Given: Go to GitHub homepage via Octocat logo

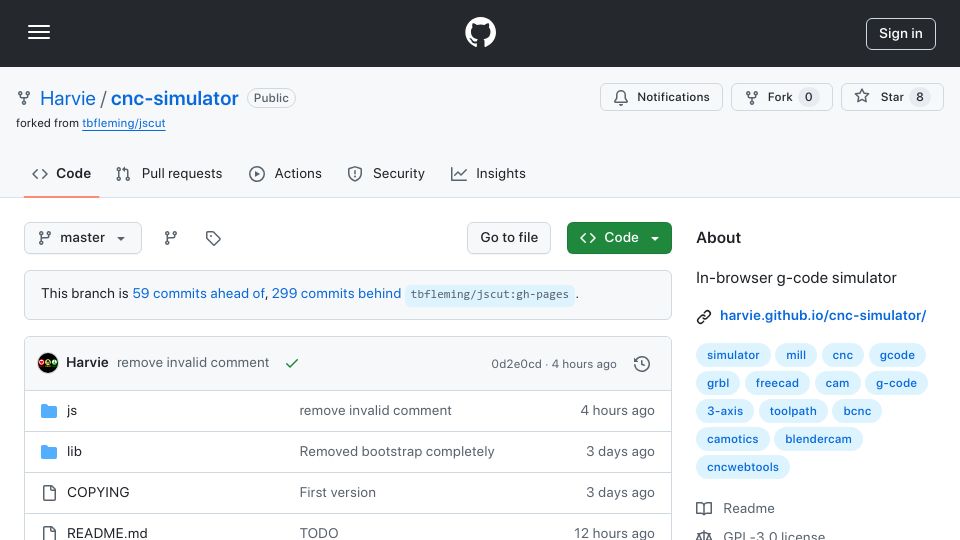Looking at the screenshot, I should tap(480, 32).
